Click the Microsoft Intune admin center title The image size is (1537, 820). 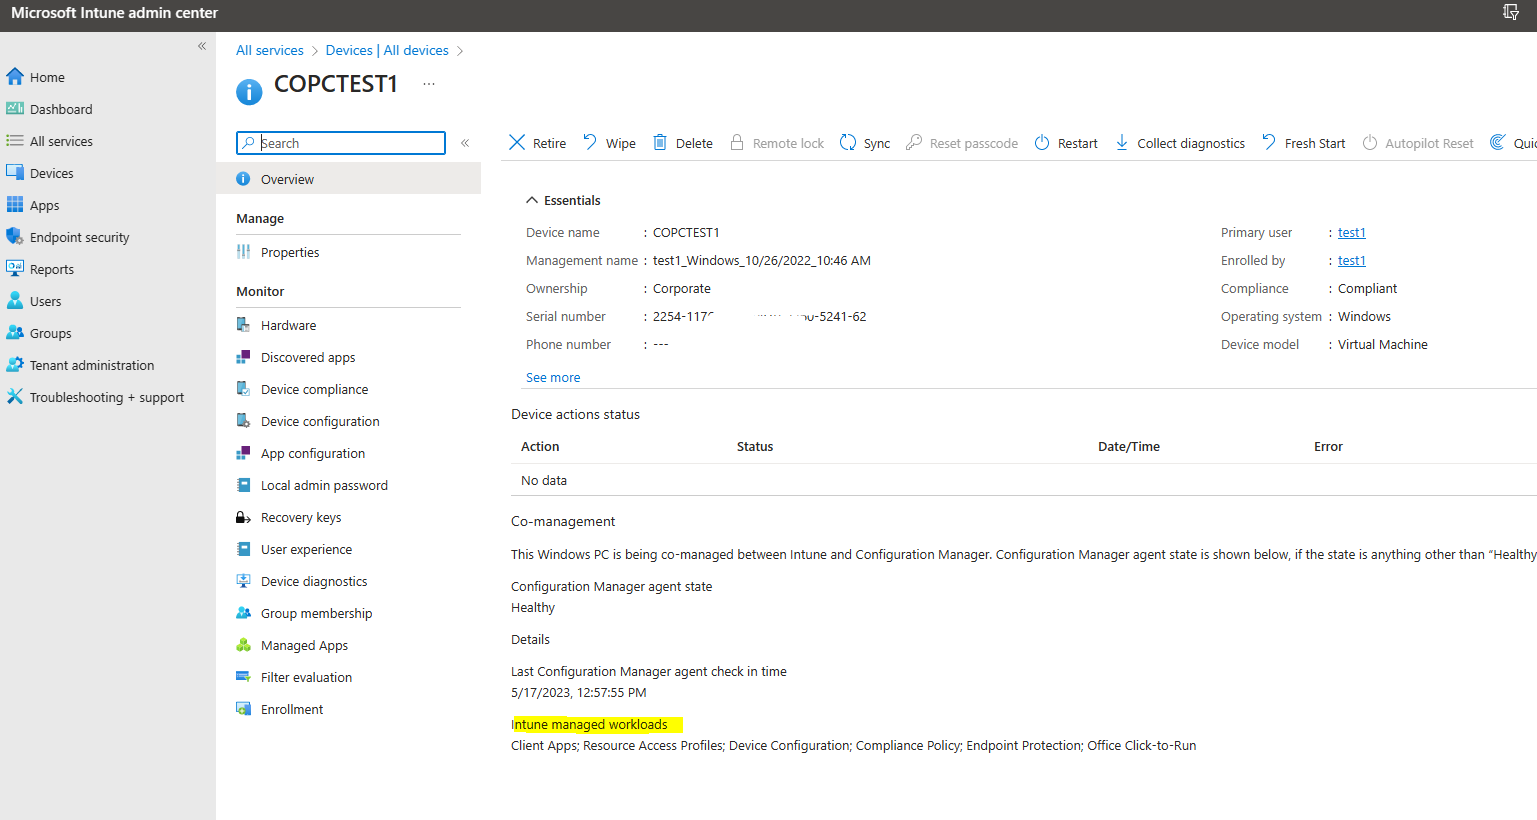pos(114,13)
